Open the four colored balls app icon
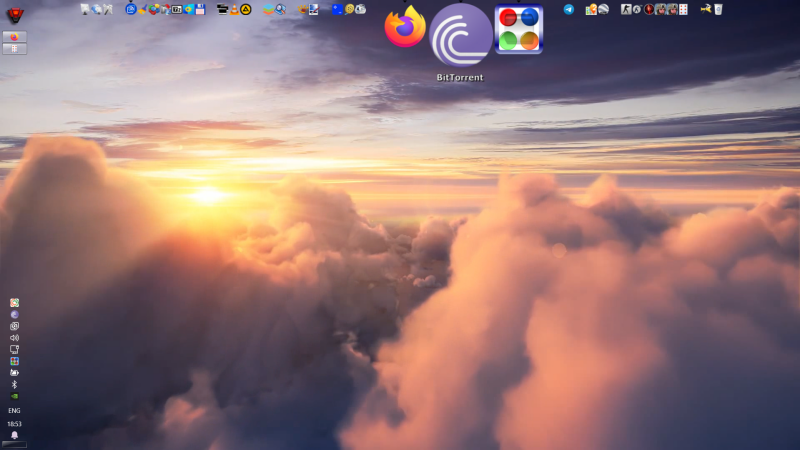 (518, 29)
